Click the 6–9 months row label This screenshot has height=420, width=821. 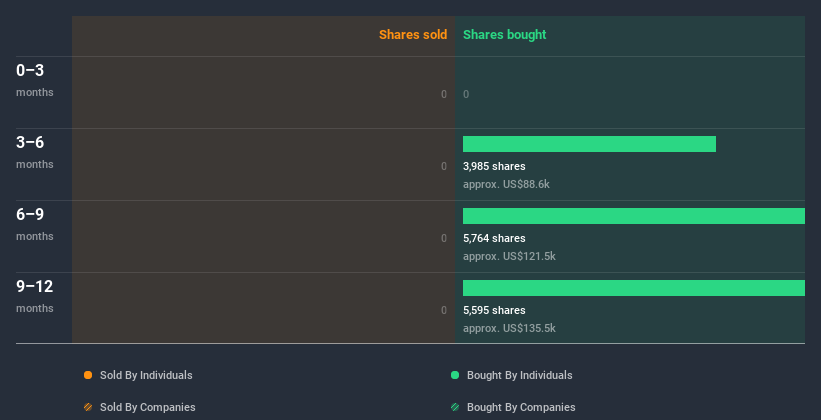(x=35, y=224)
